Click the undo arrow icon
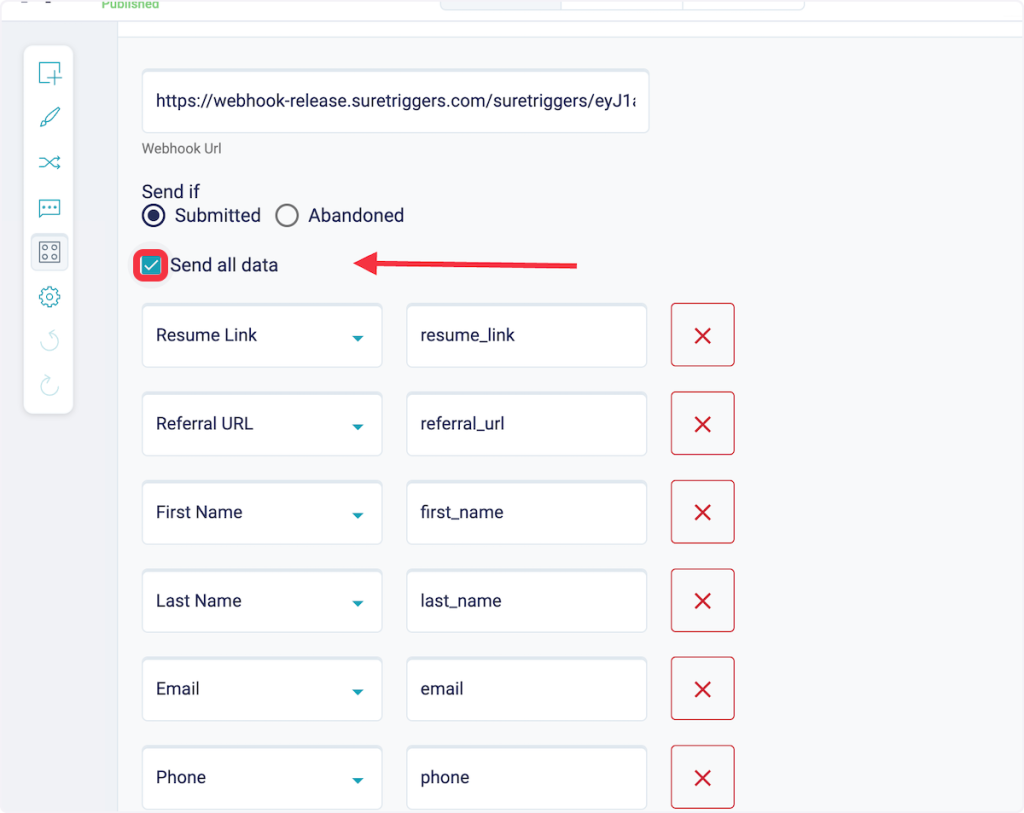 [x=49, y=342]
